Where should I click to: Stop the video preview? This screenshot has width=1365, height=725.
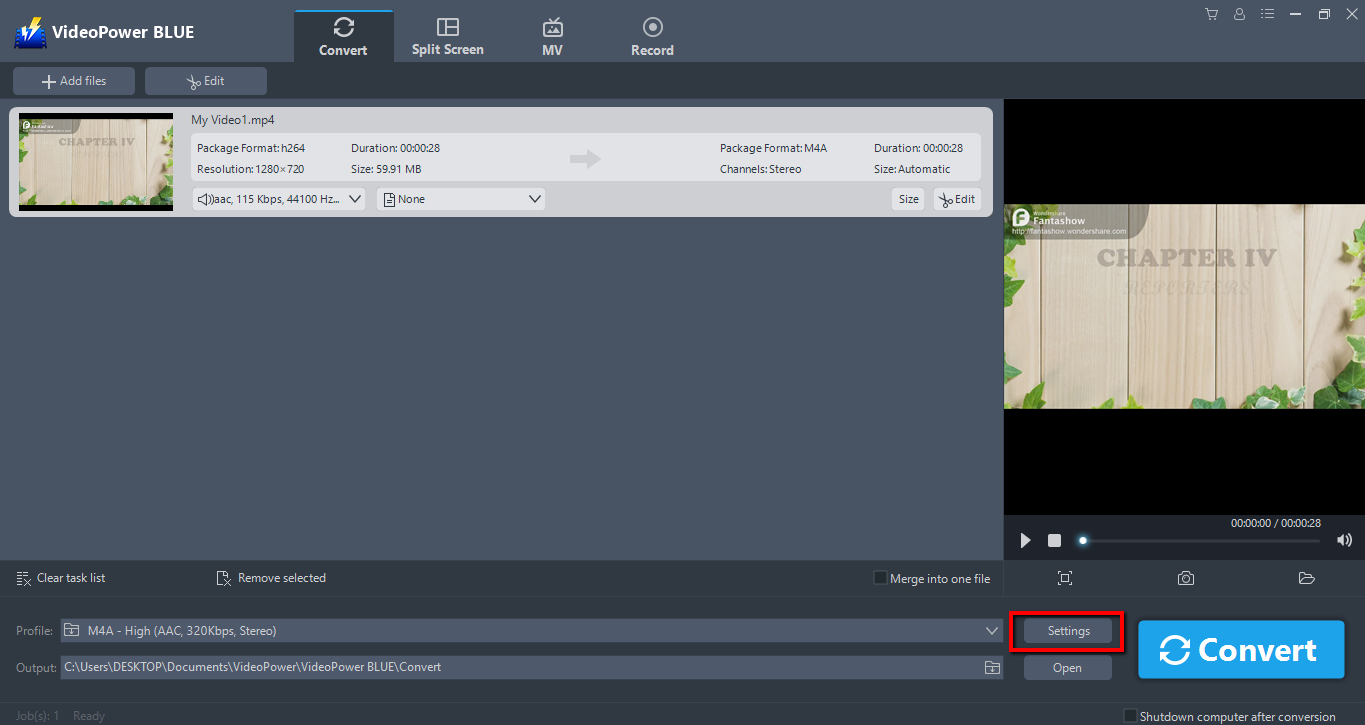(x=1054, y=540)
